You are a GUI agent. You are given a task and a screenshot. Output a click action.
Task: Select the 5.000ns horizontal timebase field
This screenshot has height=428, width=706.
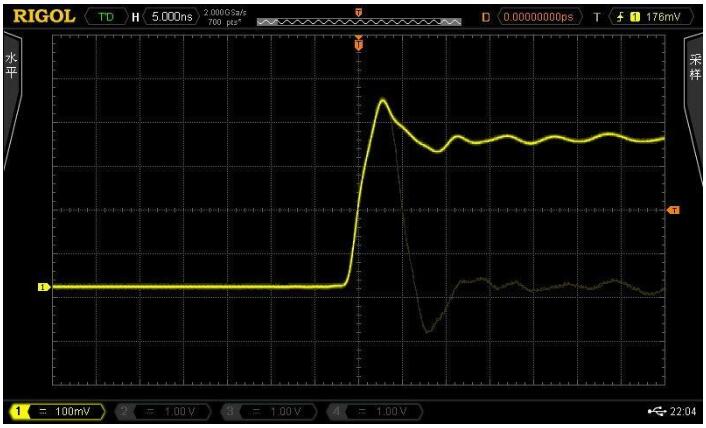176,17
